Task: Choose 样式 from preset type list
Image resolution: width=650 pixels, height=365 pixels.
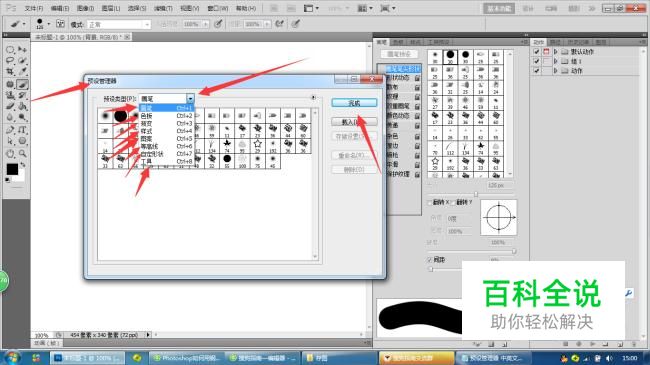Action: click(166, 131)
